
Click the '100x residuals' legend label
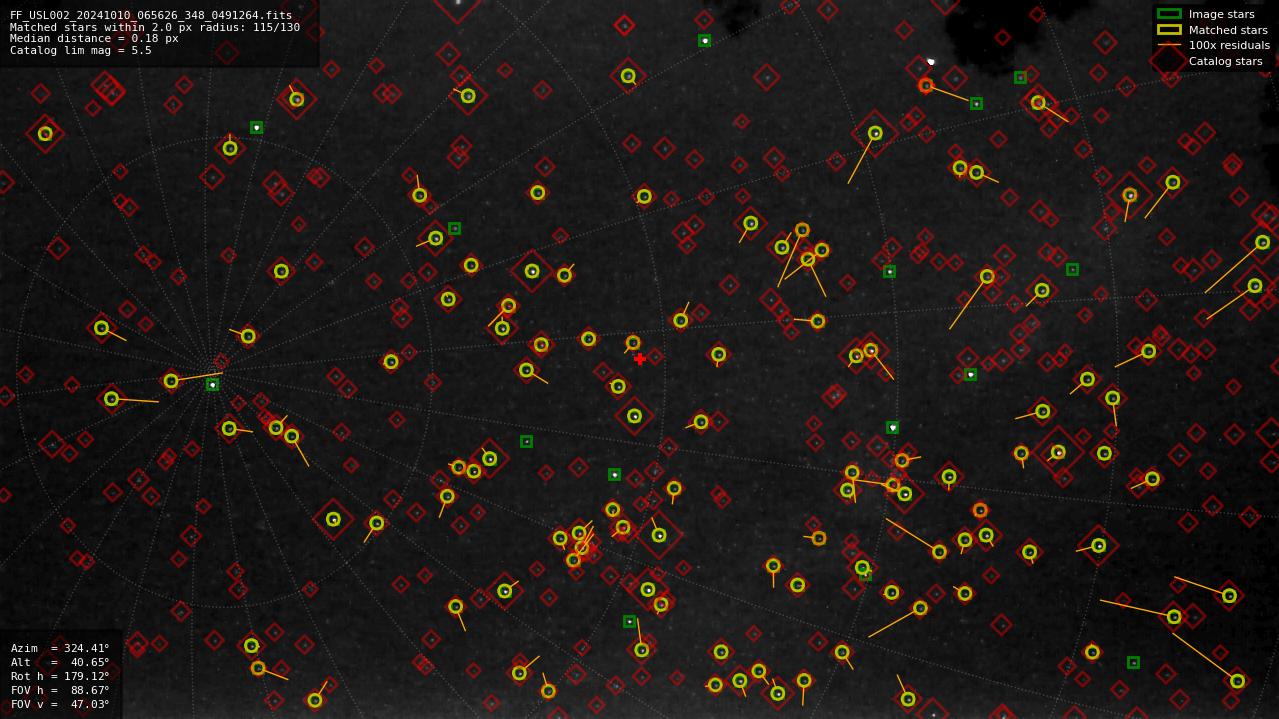click(1229, 45)
